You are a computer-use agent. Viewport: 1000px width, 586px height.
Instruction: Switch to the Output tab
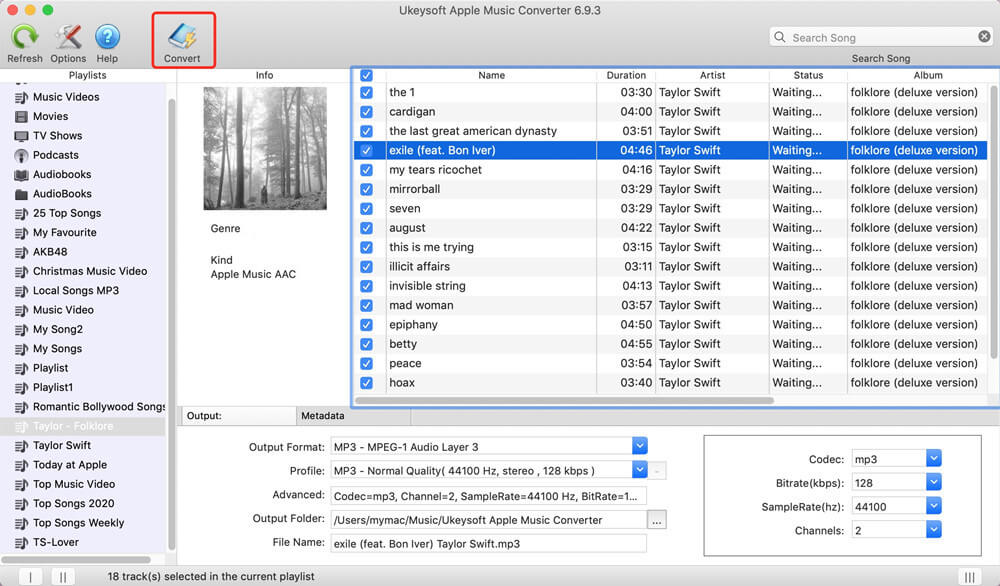point(239,416)
